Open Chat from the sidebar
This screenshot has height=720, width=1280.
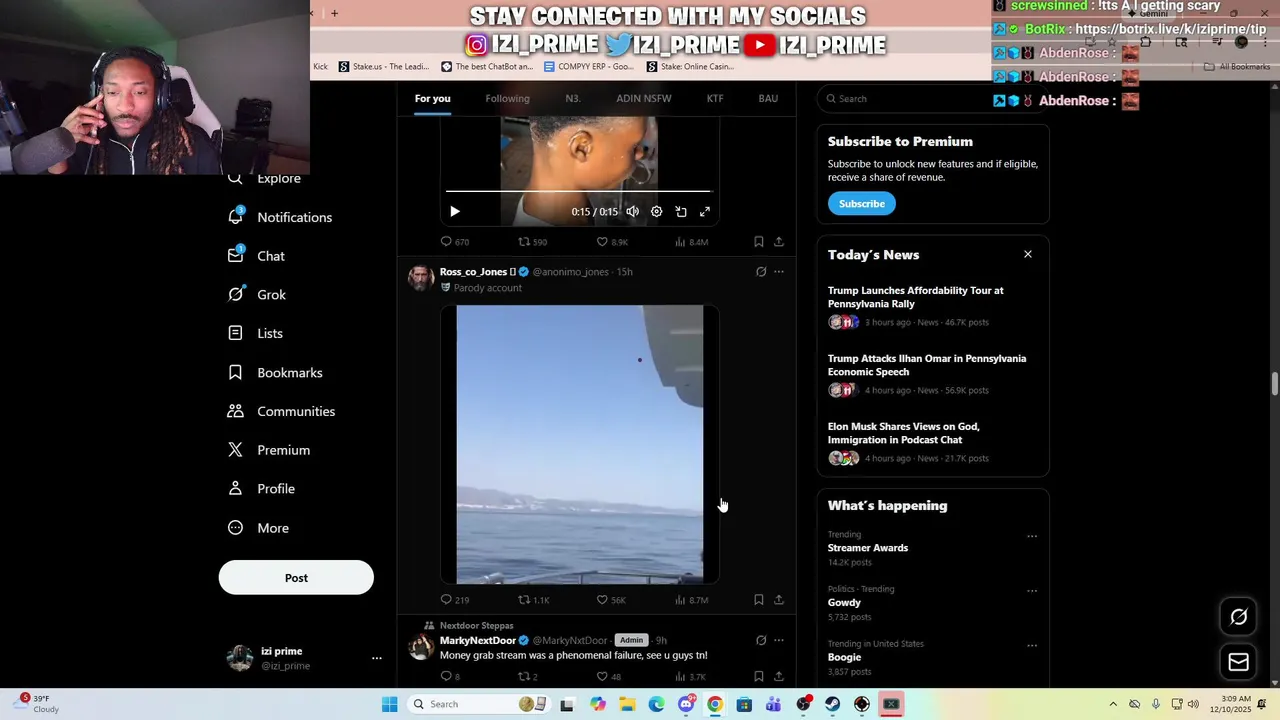(x=257, y=256)
